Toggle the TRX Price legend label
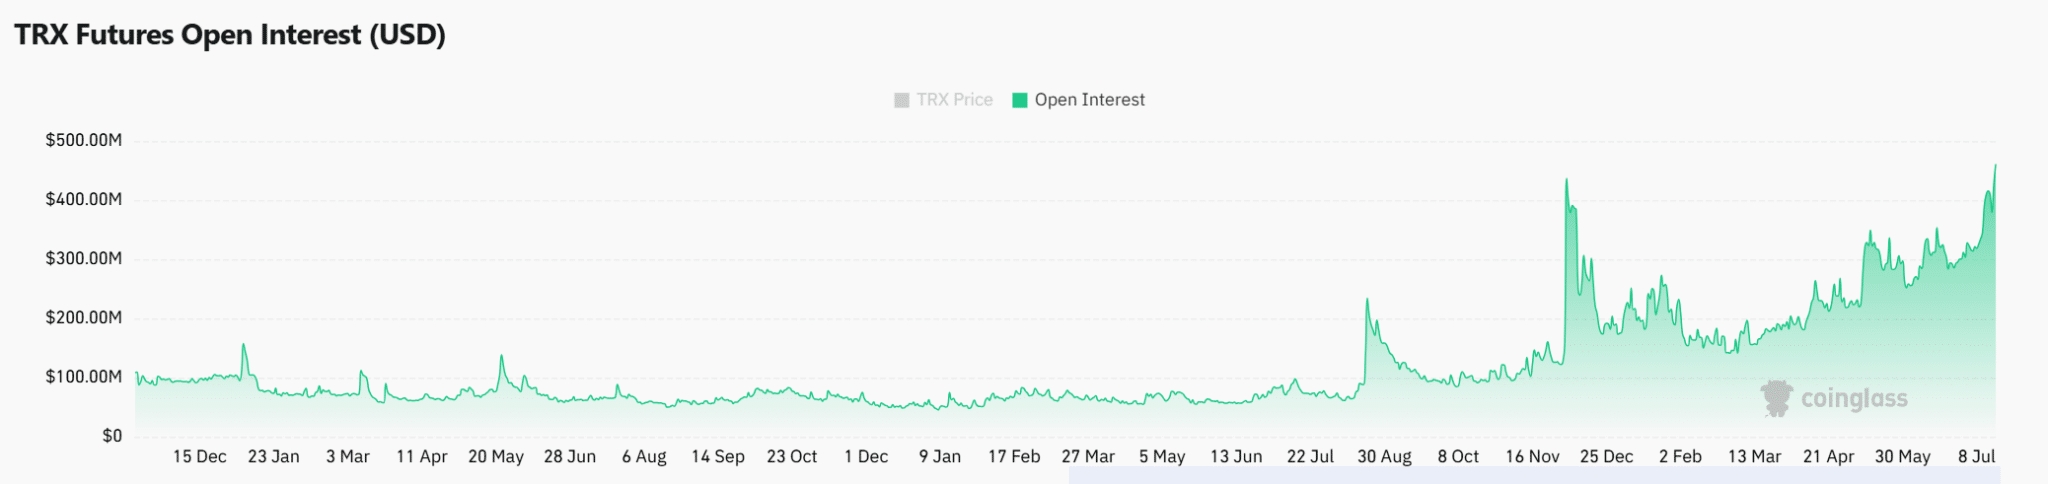Image resolution: width=2048 pixels, height=484 pixels. point(954,100)
